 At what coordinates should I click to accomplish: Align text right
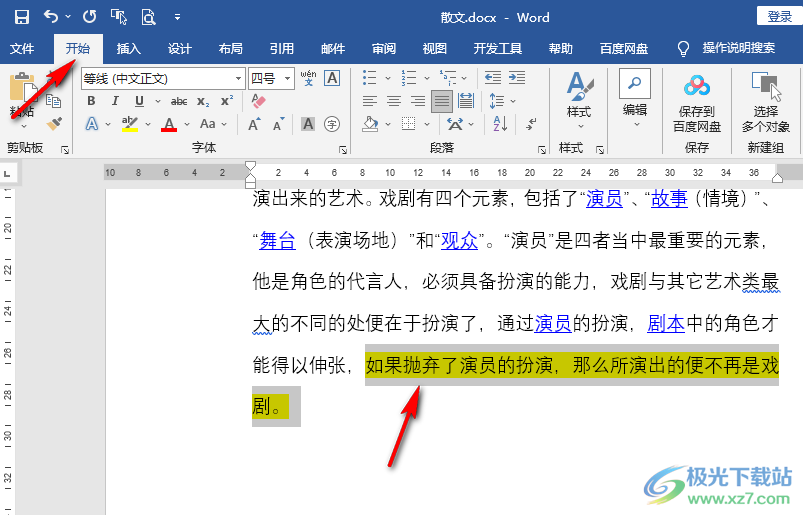418,101
